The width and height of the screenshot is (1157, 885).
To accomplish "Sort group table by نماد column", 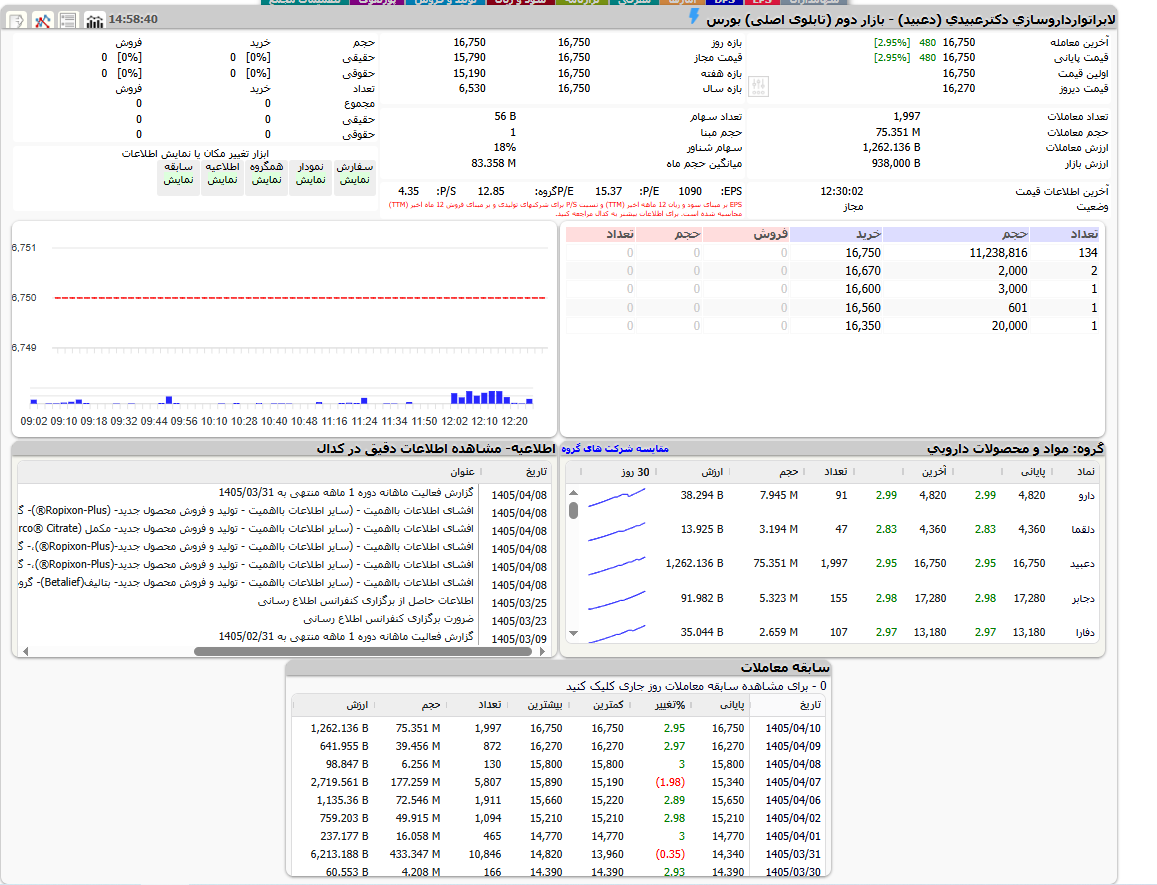I will pos(1085,472).
